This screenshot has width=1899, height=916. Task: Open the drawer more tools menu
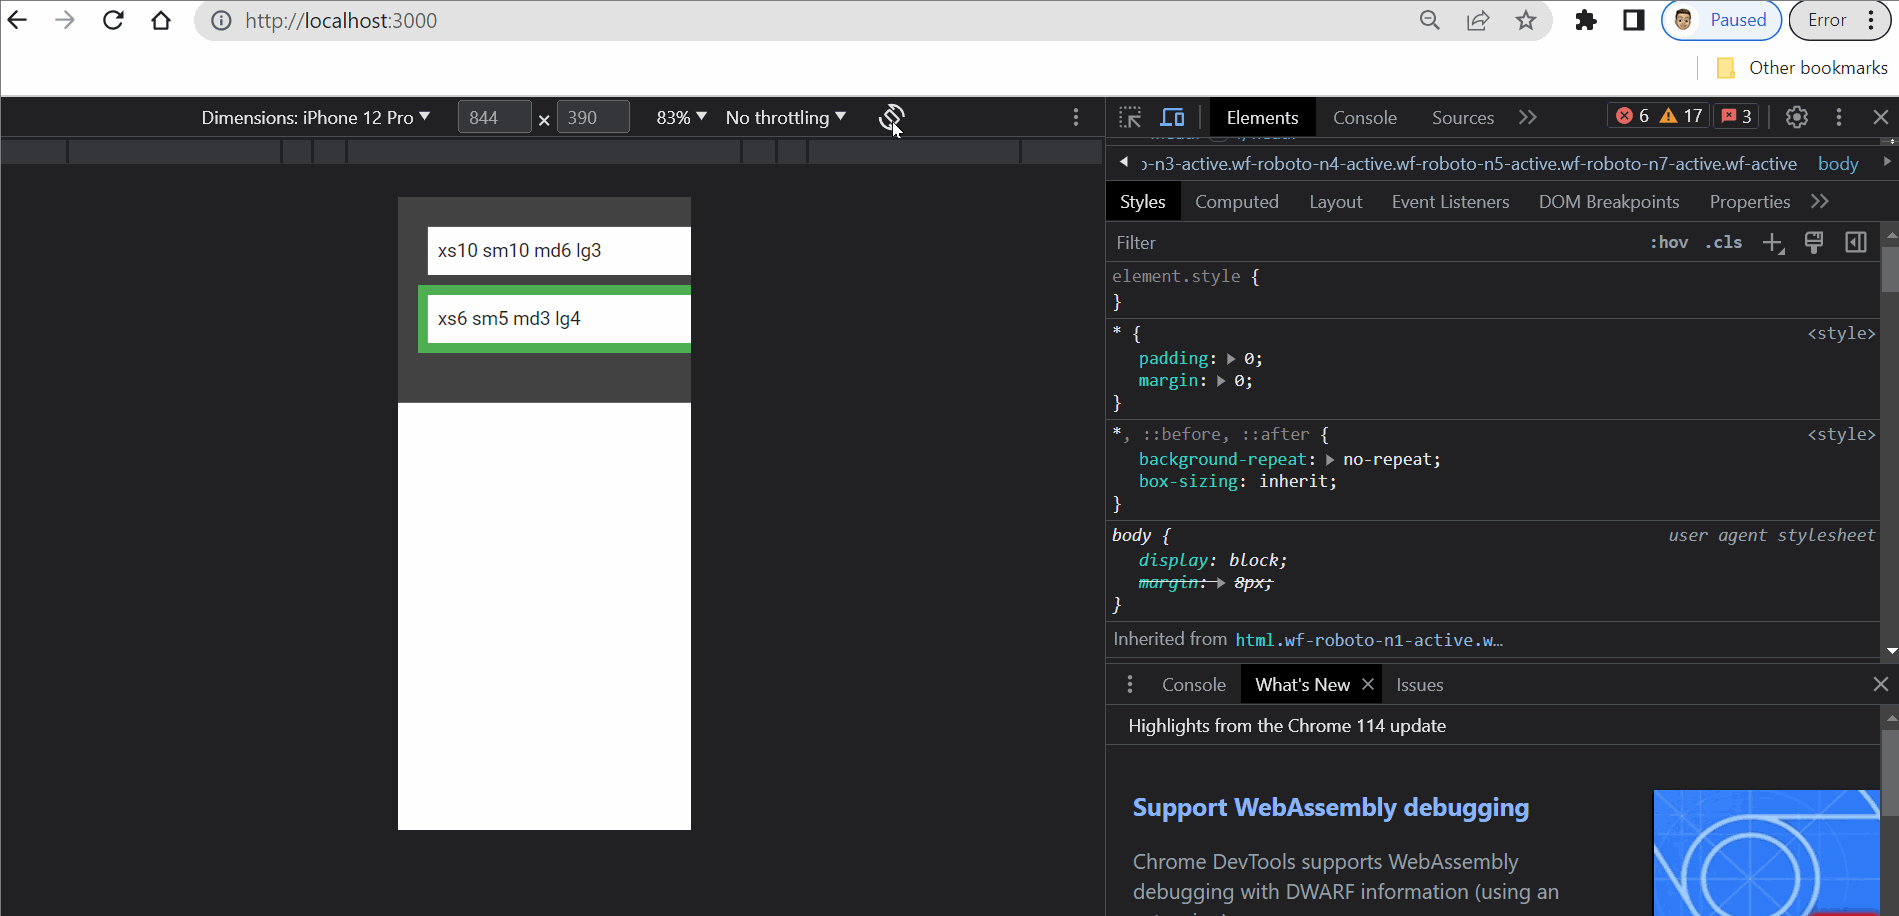[1130, 684]
